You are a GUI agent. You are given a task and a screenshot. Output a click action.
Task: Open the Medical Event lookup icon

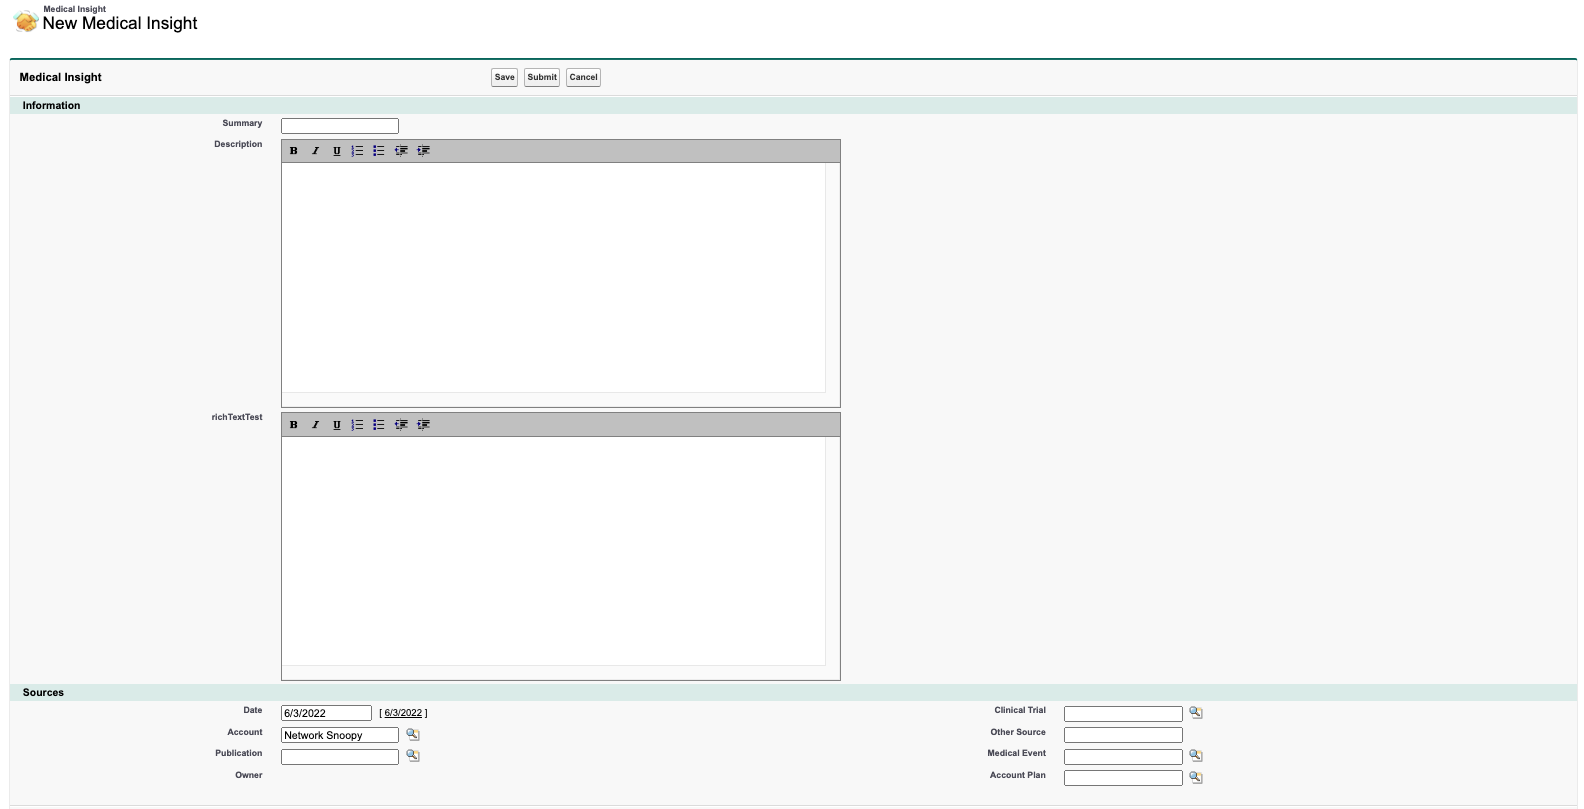[1195, 756]
